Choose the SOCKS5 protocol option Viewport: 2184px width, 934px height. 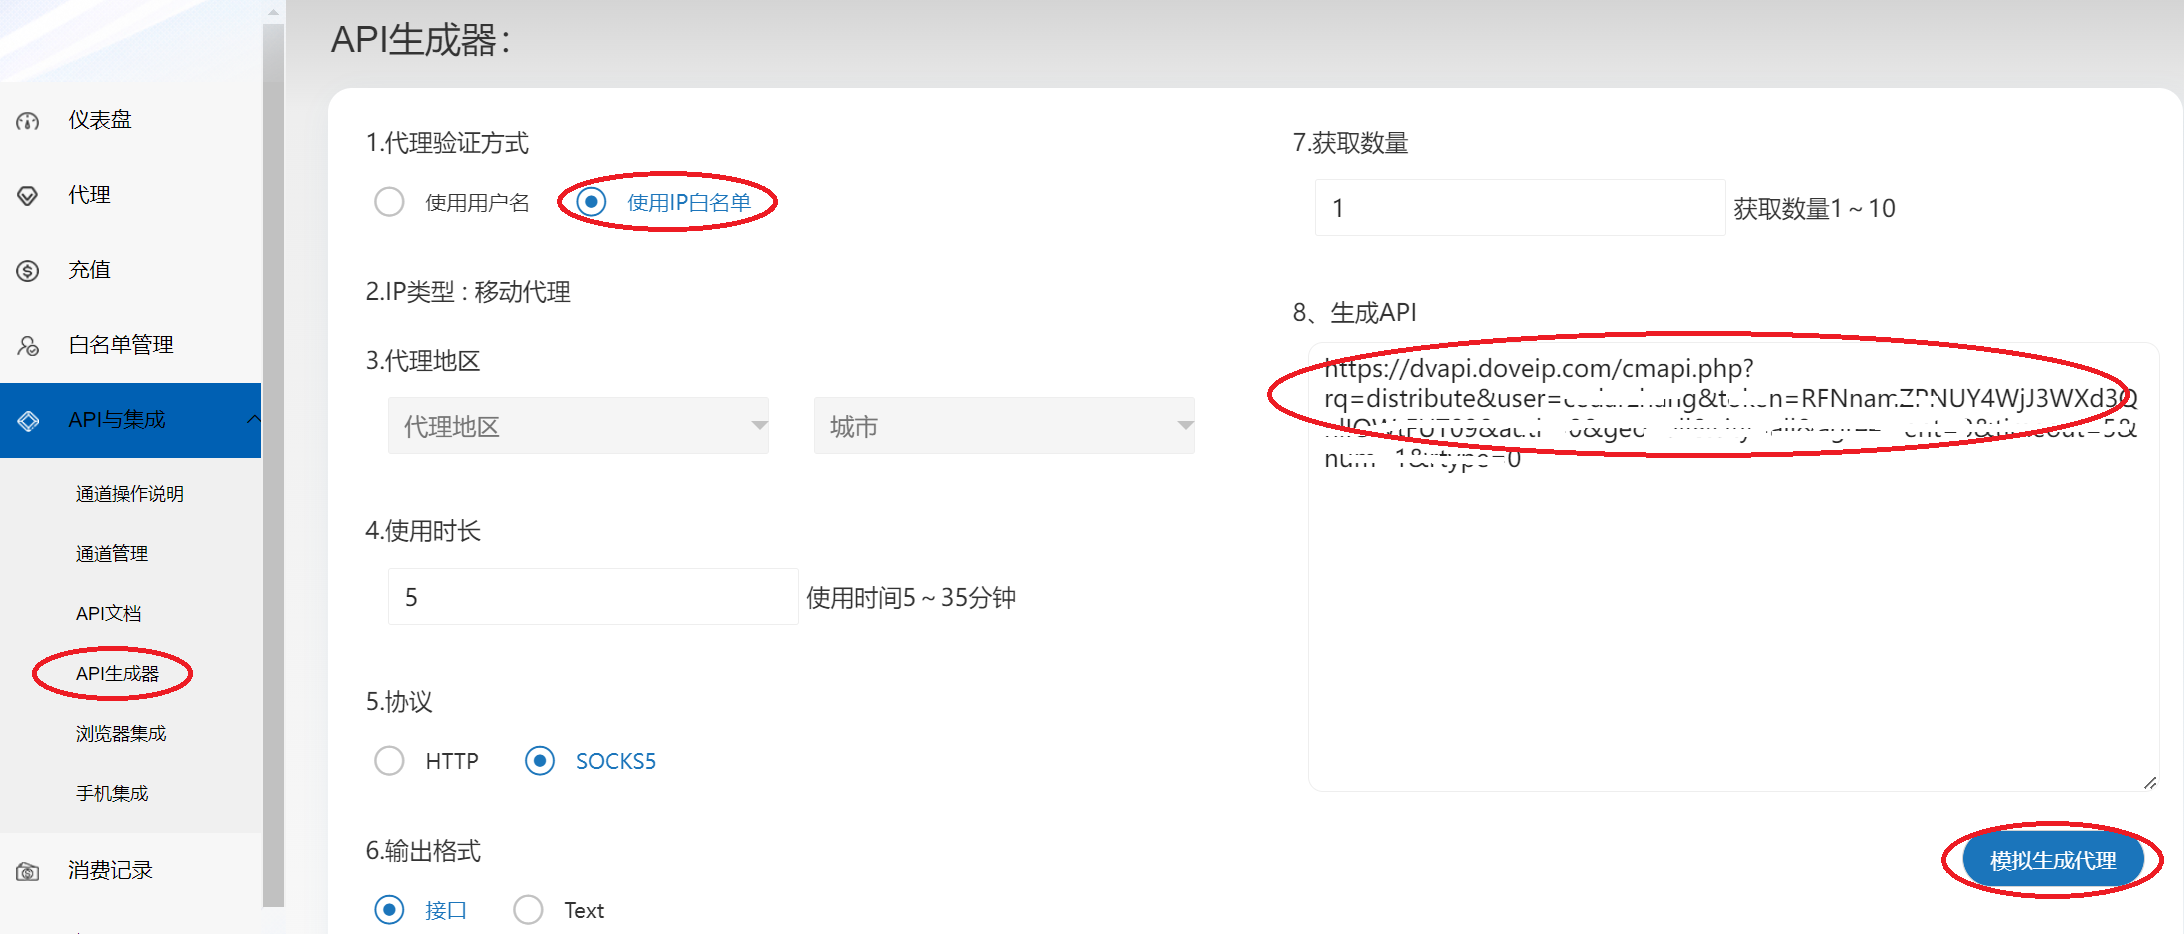[x=540, y=761]
